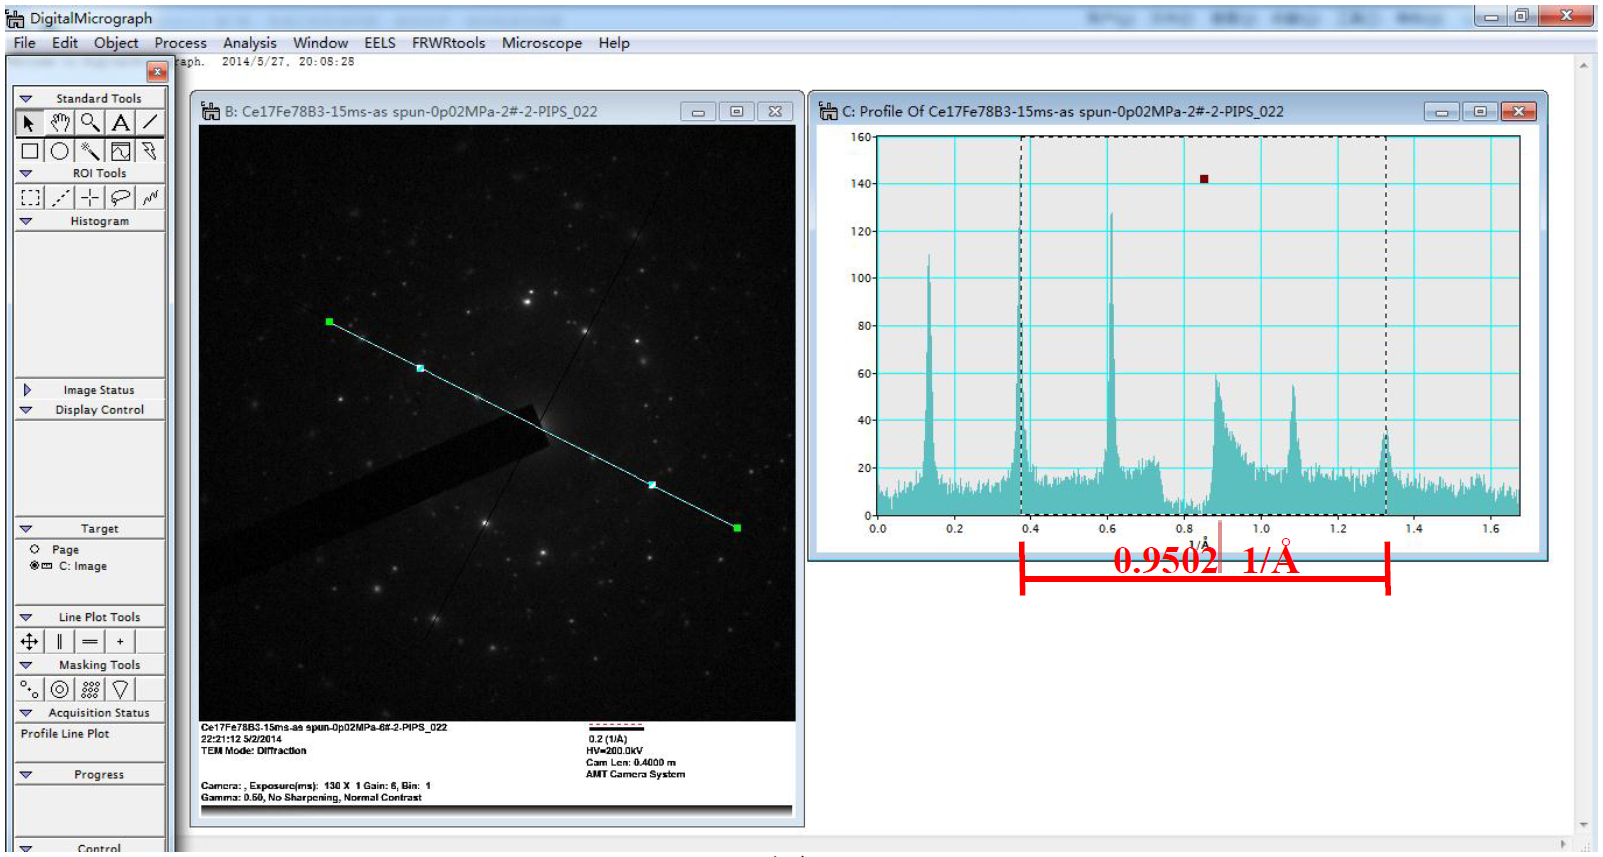Screen dimensions: 1603x857
Task: Choose the Page target radio button
Action: tap(35, 549)
